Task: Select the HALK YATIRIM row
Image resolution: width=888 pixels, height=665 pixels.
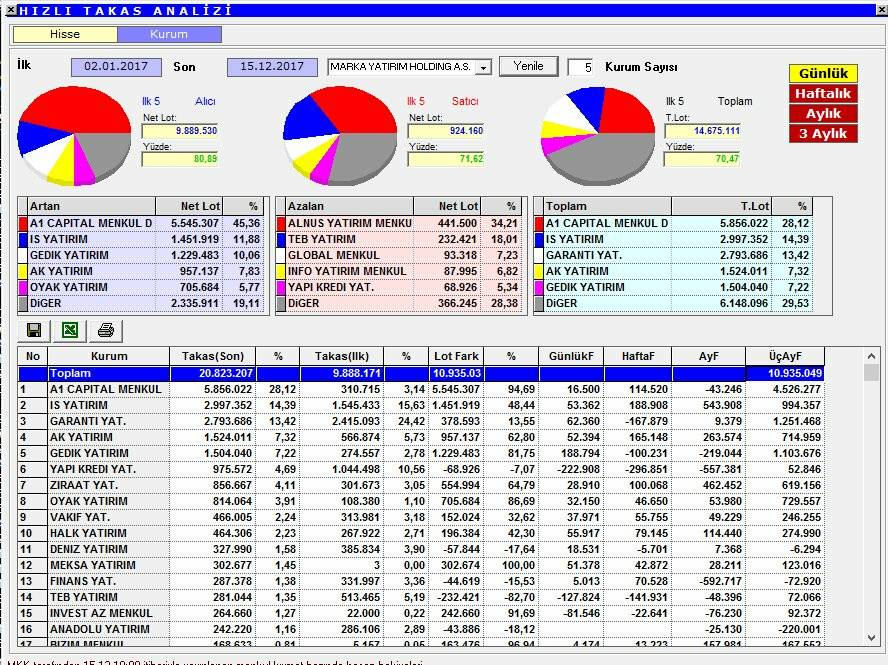Action: tap(421, 533)
